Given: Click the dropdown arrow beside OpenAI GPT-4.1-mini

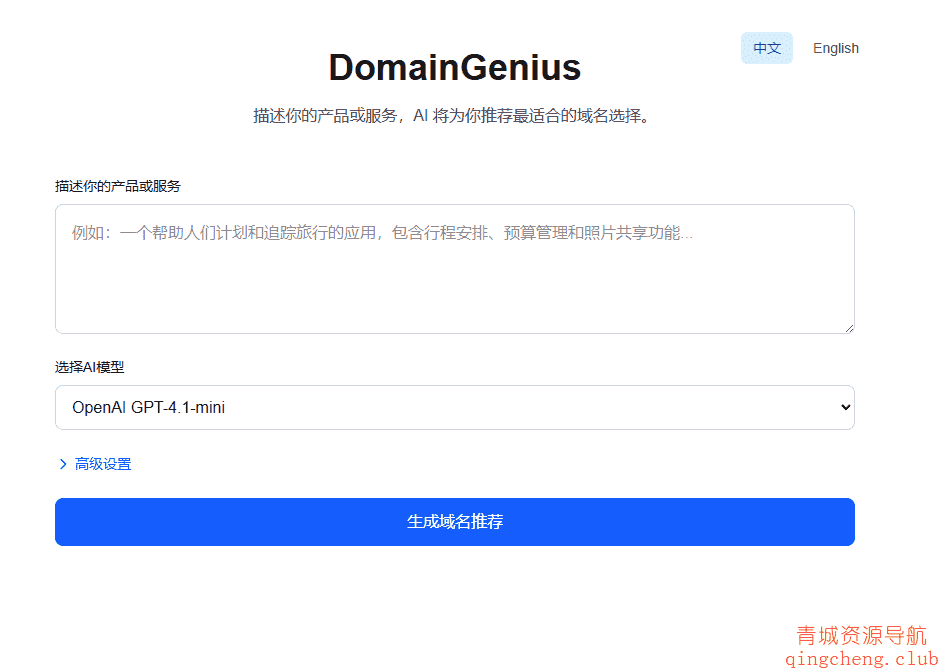Looking at the screenshot, I should click(845, 407).
